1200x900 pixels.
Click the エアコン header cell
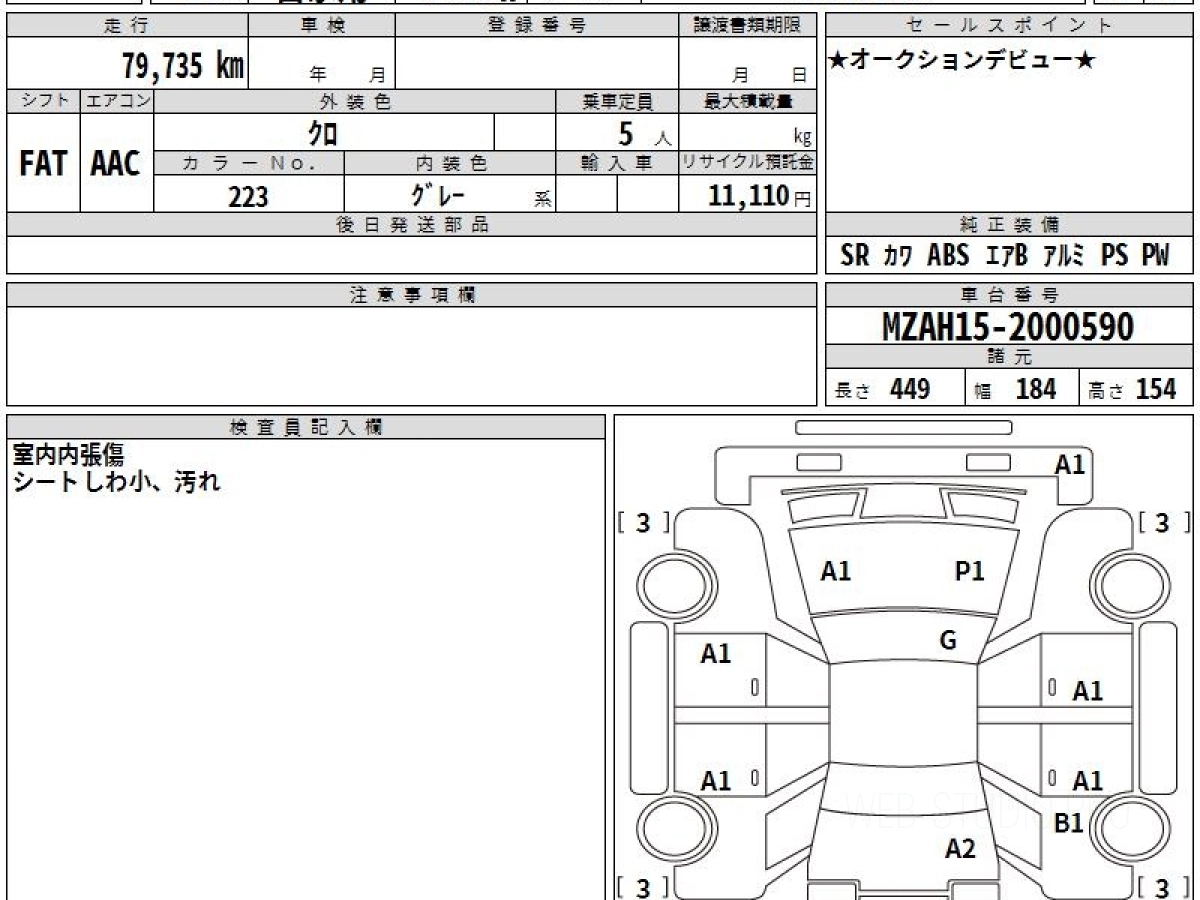pyautogui.click(x=117, y=101)
